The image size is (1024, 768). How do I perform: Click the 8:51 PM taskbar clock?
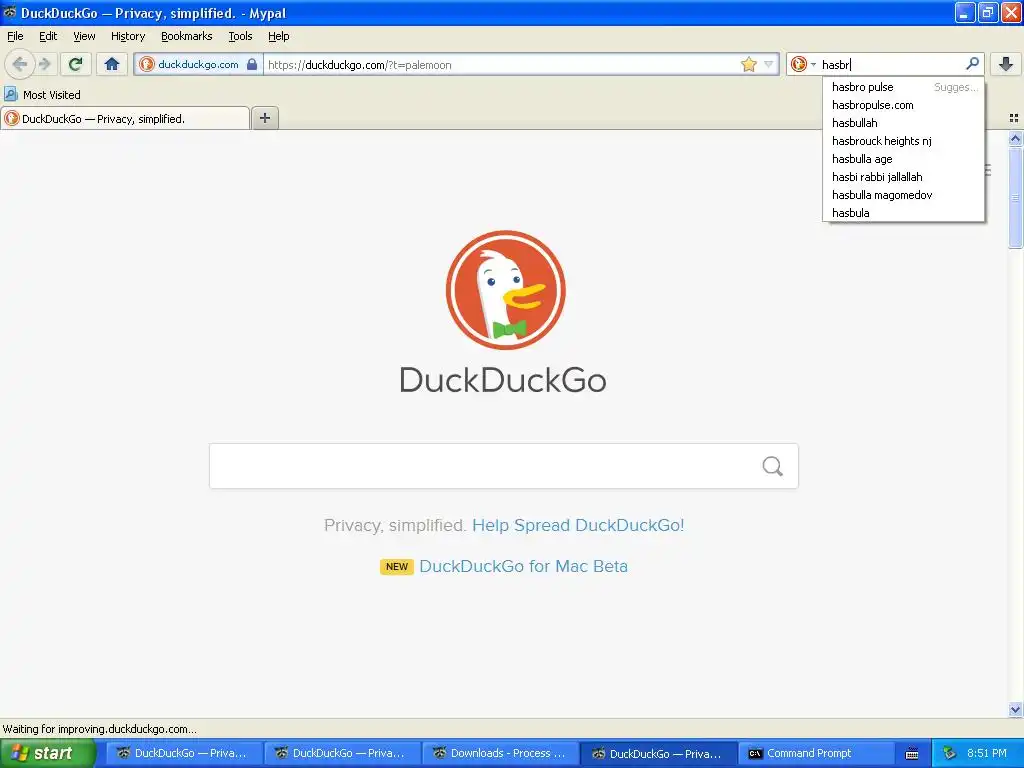[987, 753]
